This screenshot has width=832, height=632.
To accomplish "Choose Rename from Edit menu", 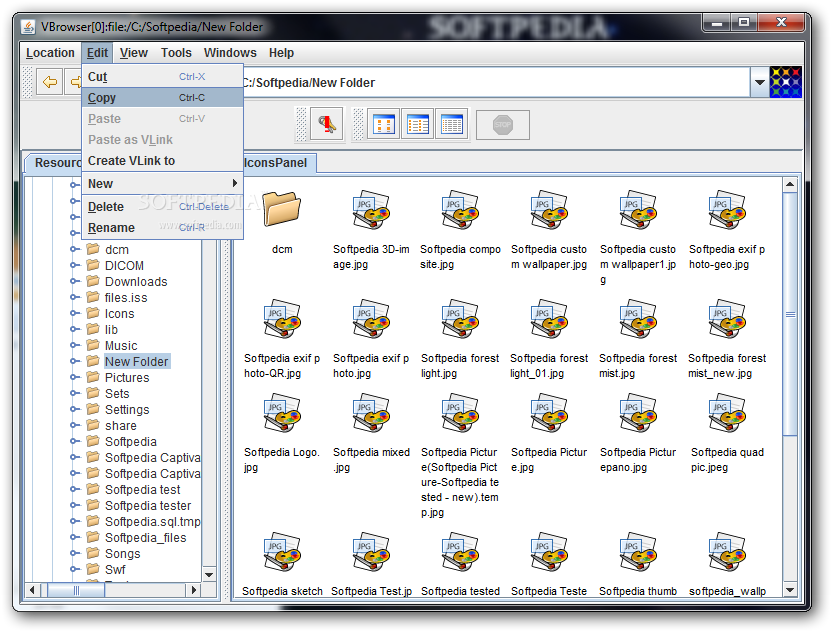I will (162, 228).
